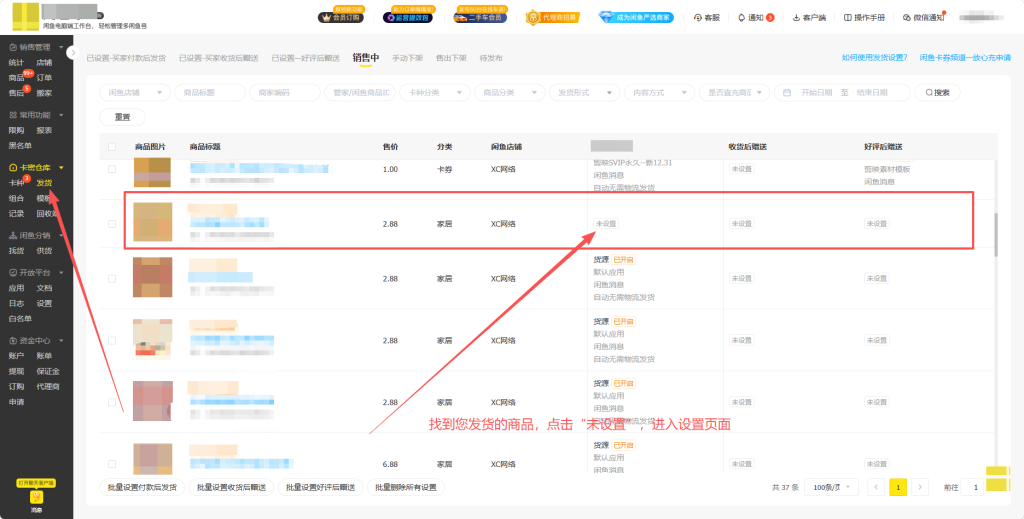
Task: Switch to 已设置-好评后赠送 tab
Action: coord(306,58)
